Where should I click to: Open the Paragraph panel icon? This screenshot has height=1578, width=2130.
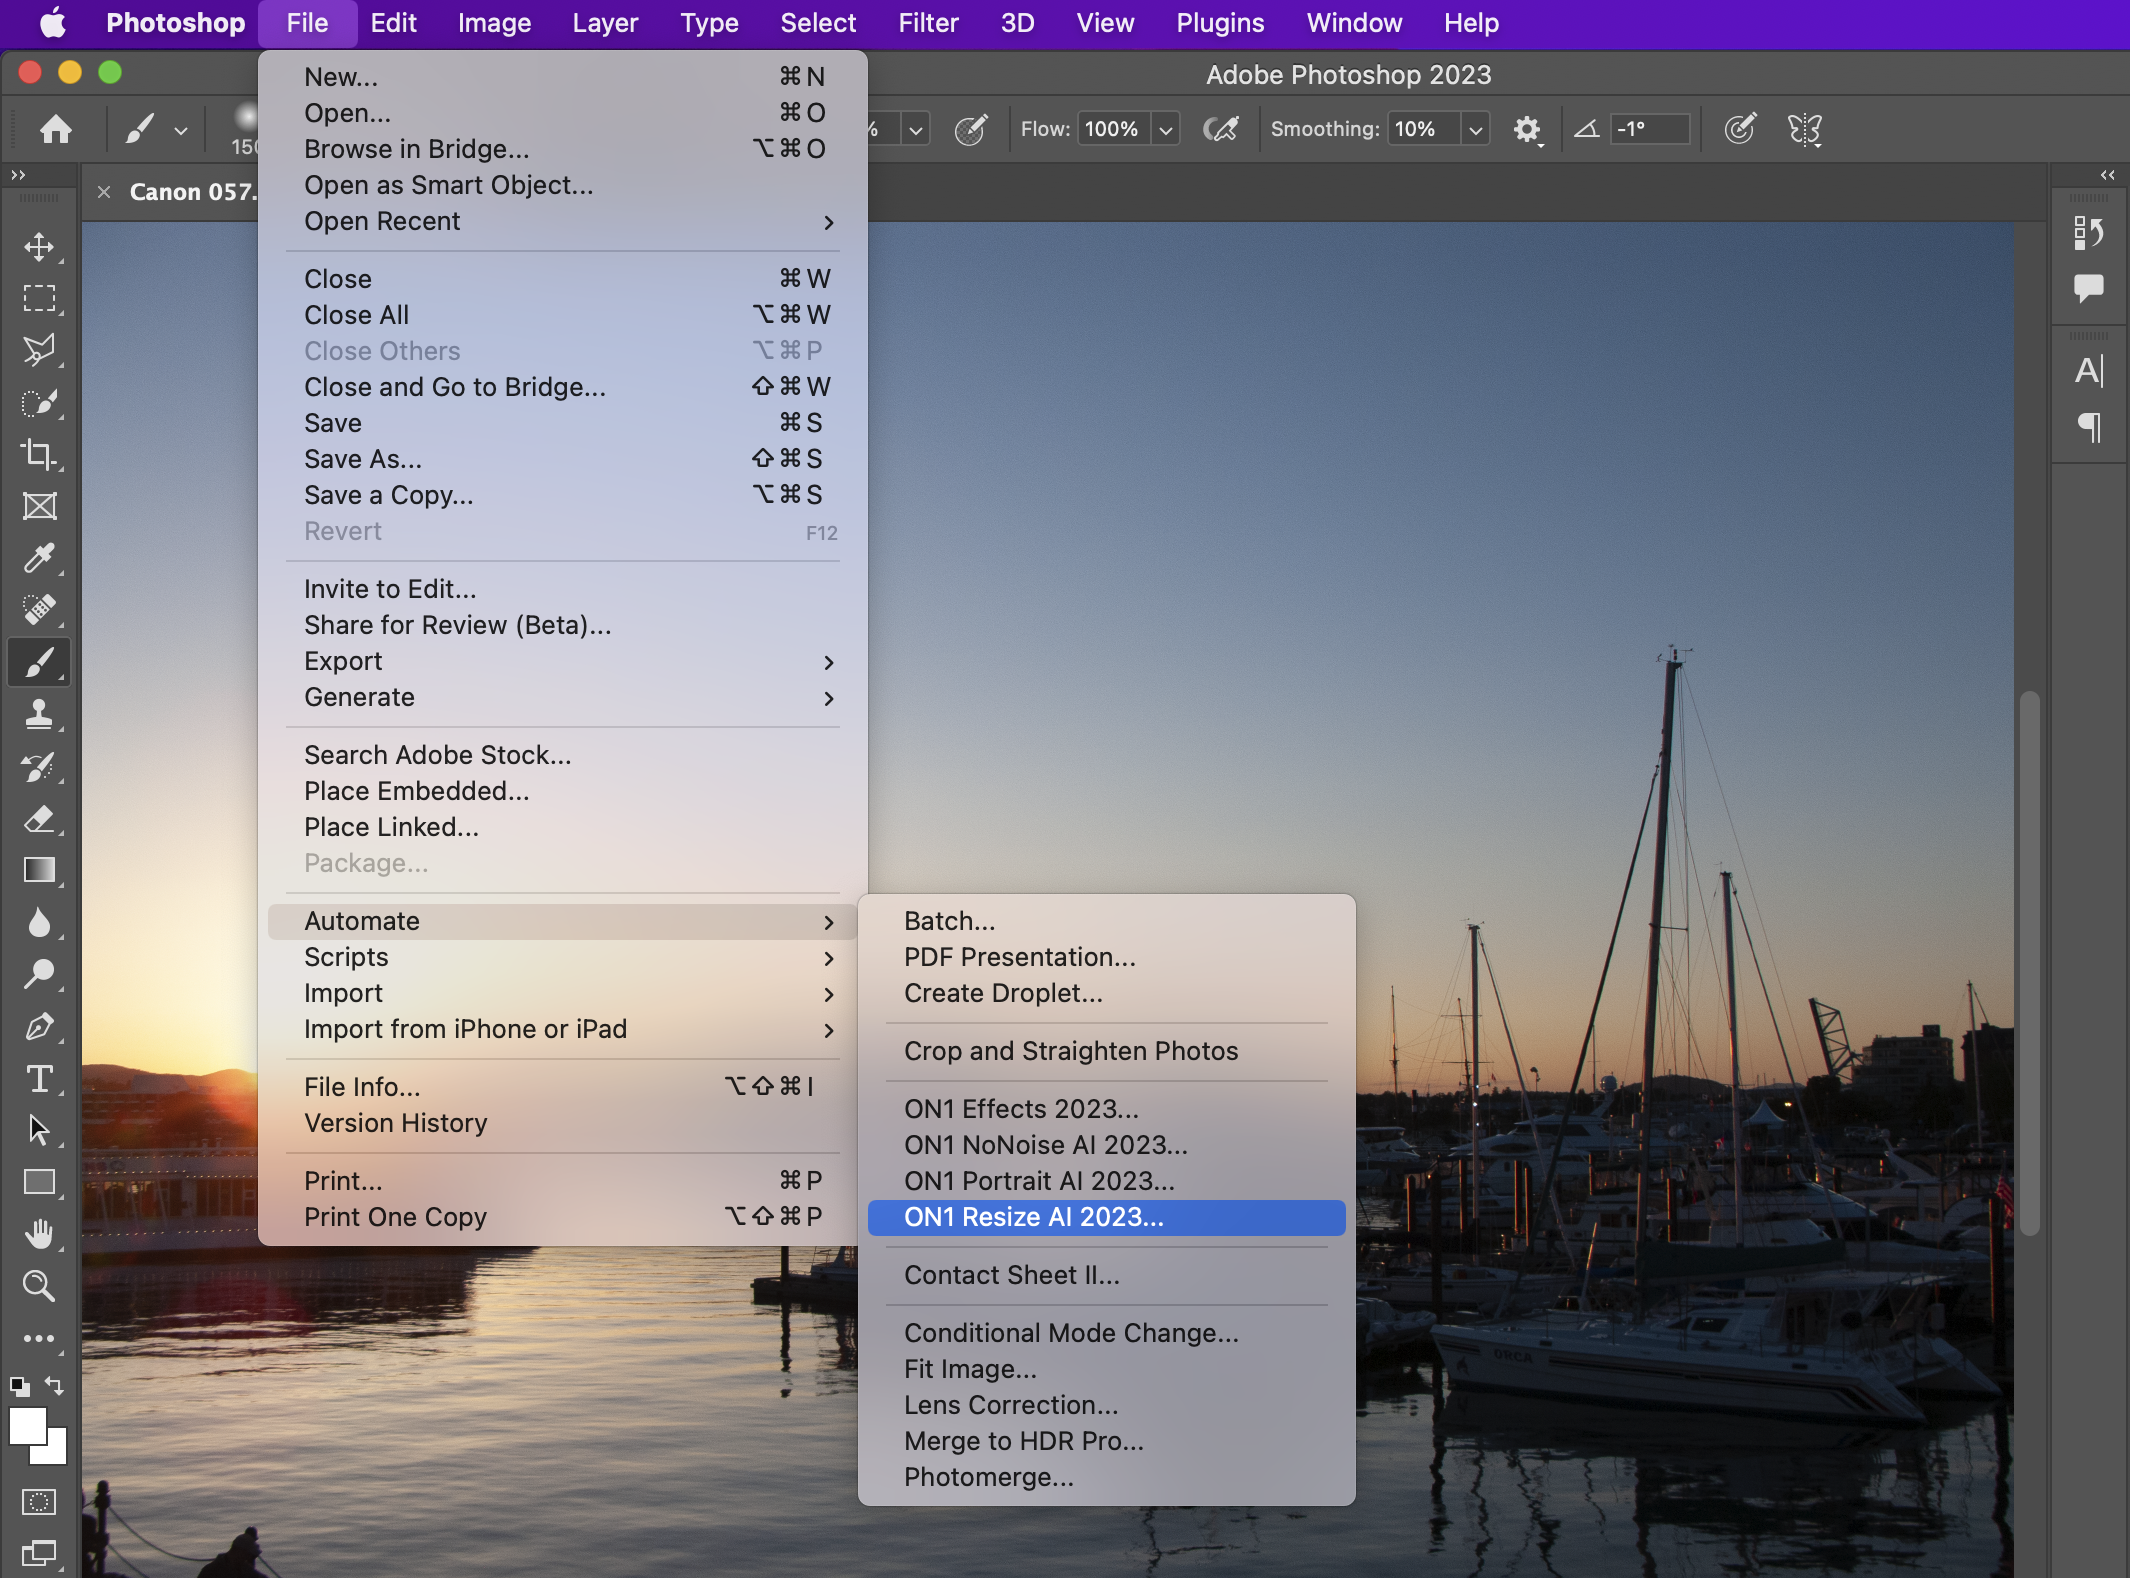(x=2089, y=427)
